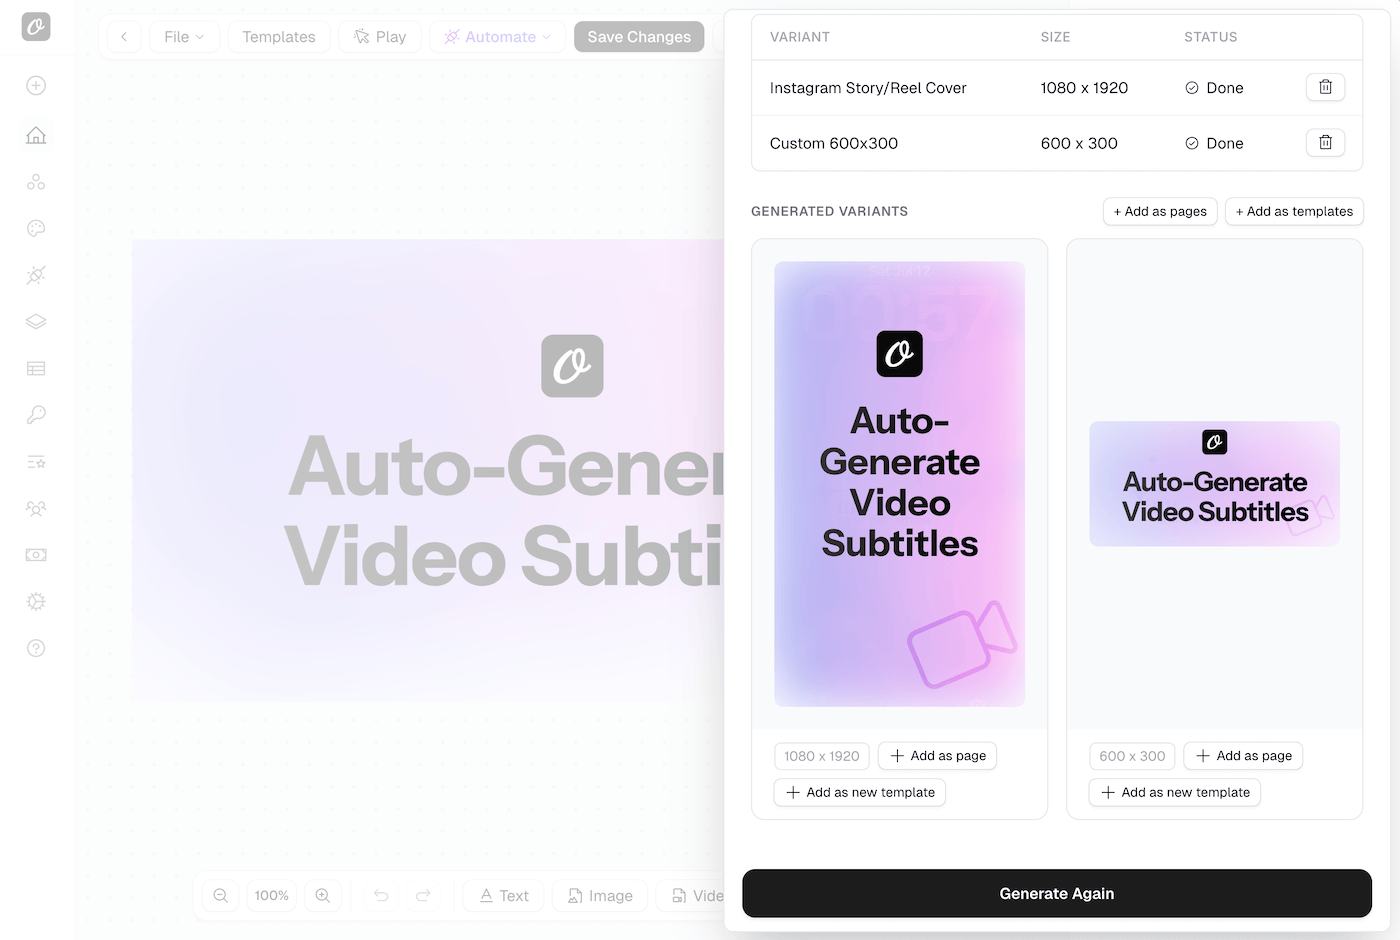Open the layers icon in sidebar
The width and height of the screenshot is (1400, 940).
tap(36, 321)
